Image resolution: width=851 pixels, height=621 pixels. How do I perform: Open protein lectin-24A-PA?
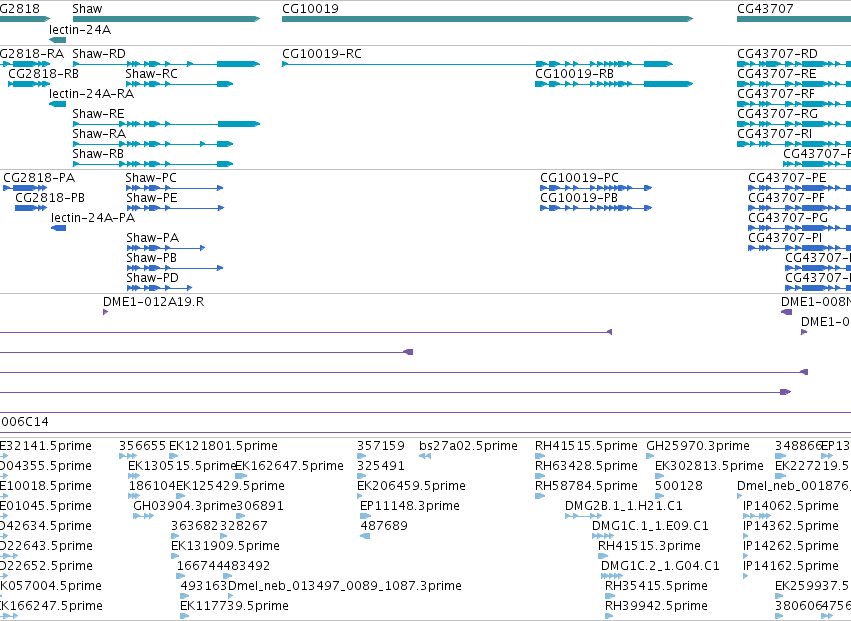point(93,218)
